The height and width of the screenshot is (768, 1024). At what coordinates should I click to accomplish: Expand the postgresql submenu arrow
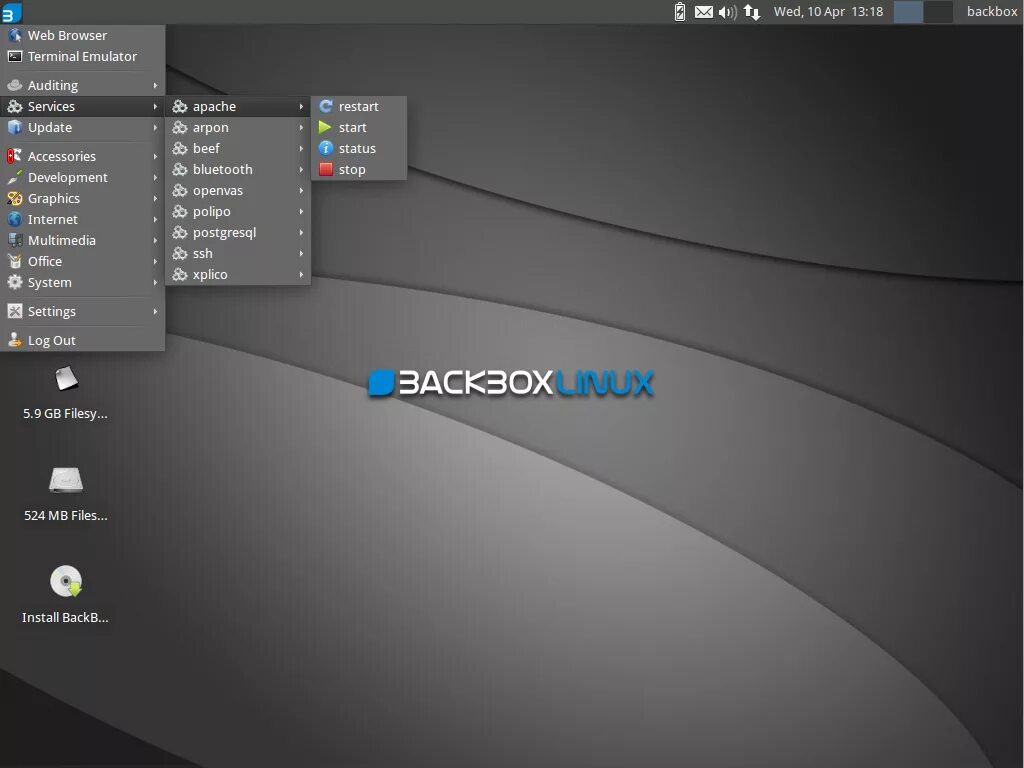[301, 232]
